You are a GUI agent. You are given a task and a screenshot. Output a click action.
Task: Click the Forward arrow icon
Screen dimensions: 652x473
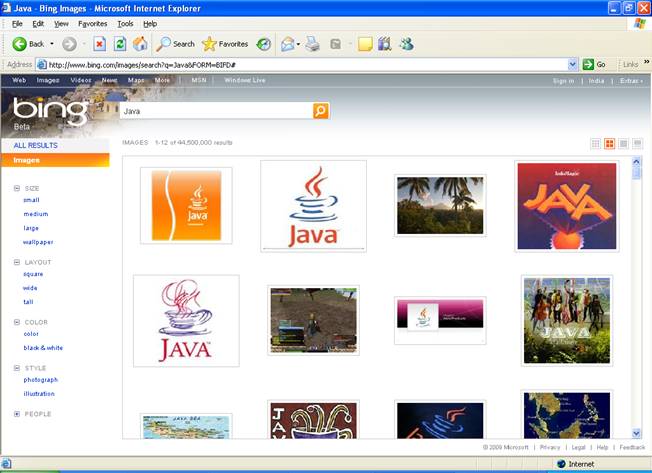(x=69, y=44)
